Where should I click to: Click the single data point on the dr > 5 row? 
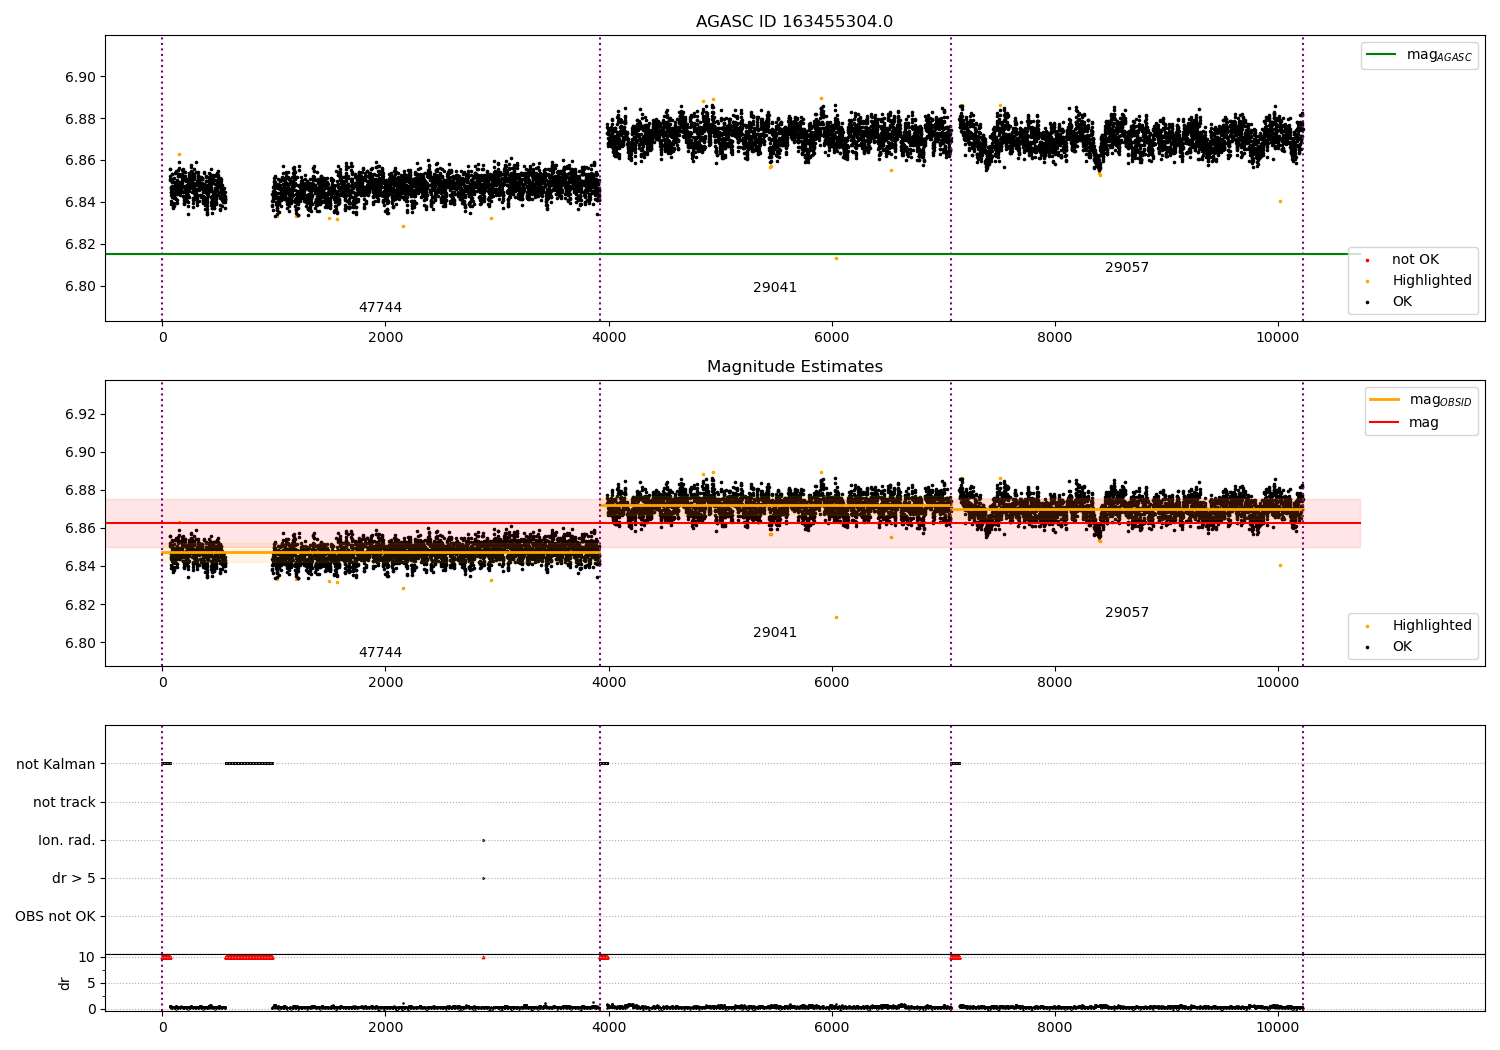click(x=483, y=878)
